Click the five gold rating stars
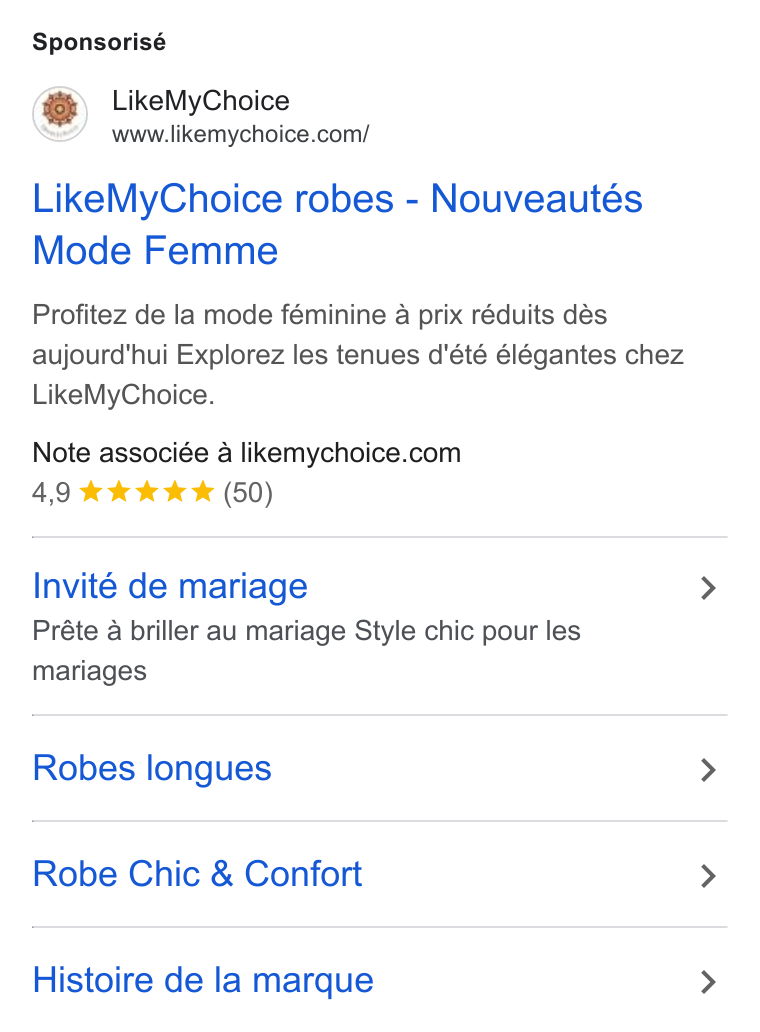760x1032 pixels. point(147,492)
